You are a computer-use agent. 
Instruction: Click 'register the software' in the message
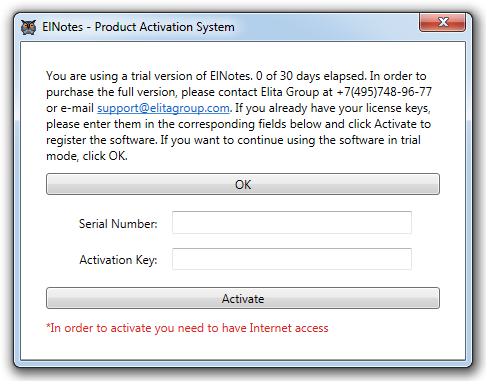pyautogui.click(x=101, y=140)
